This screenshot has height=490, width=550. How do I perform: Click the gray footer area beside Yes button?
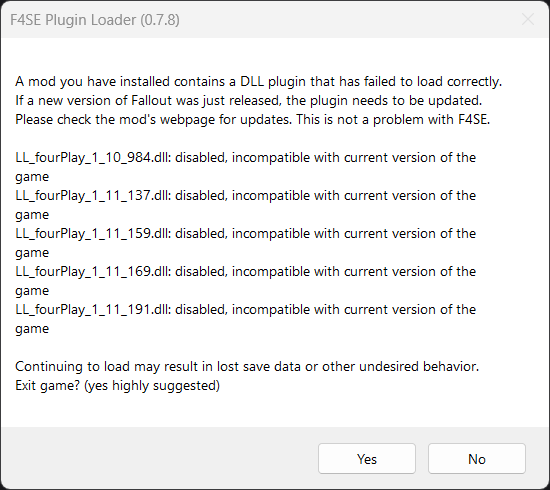[x=158, y=458]
